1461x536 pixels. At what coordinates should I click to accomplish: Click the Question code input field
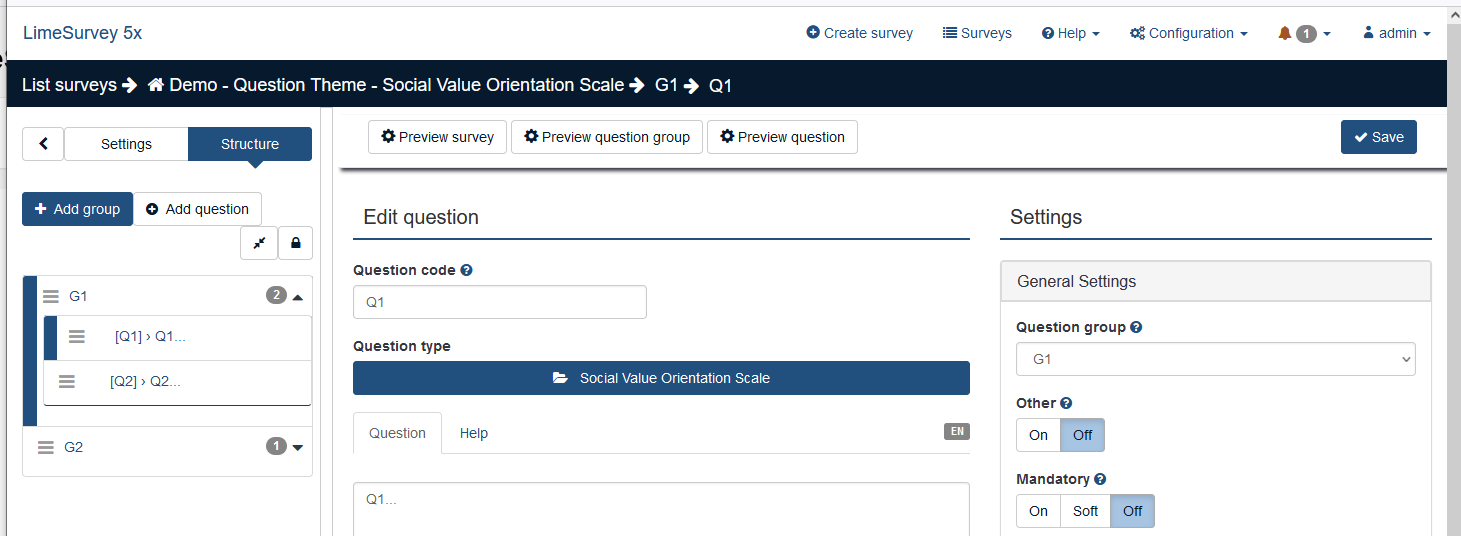pos(500,302)
